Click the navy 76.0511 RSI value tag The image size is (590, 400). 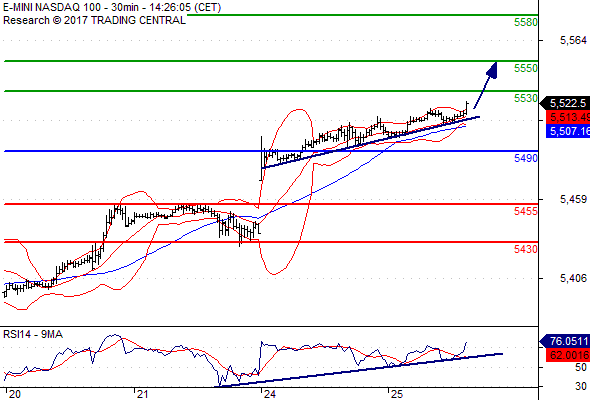[x=565, y=341]
